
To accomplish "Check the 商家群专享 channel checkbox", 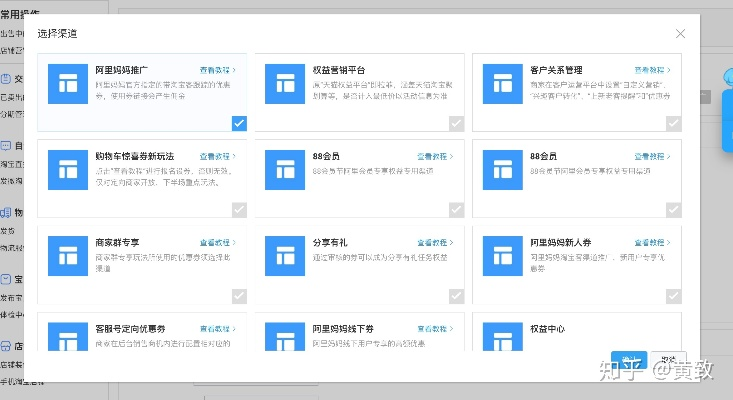I will coord(239,296).
